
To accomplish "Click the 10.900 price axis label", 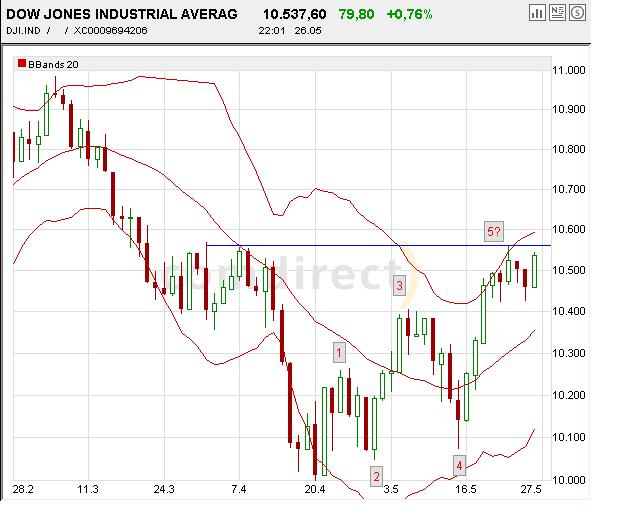I will [x=569, y=109].
